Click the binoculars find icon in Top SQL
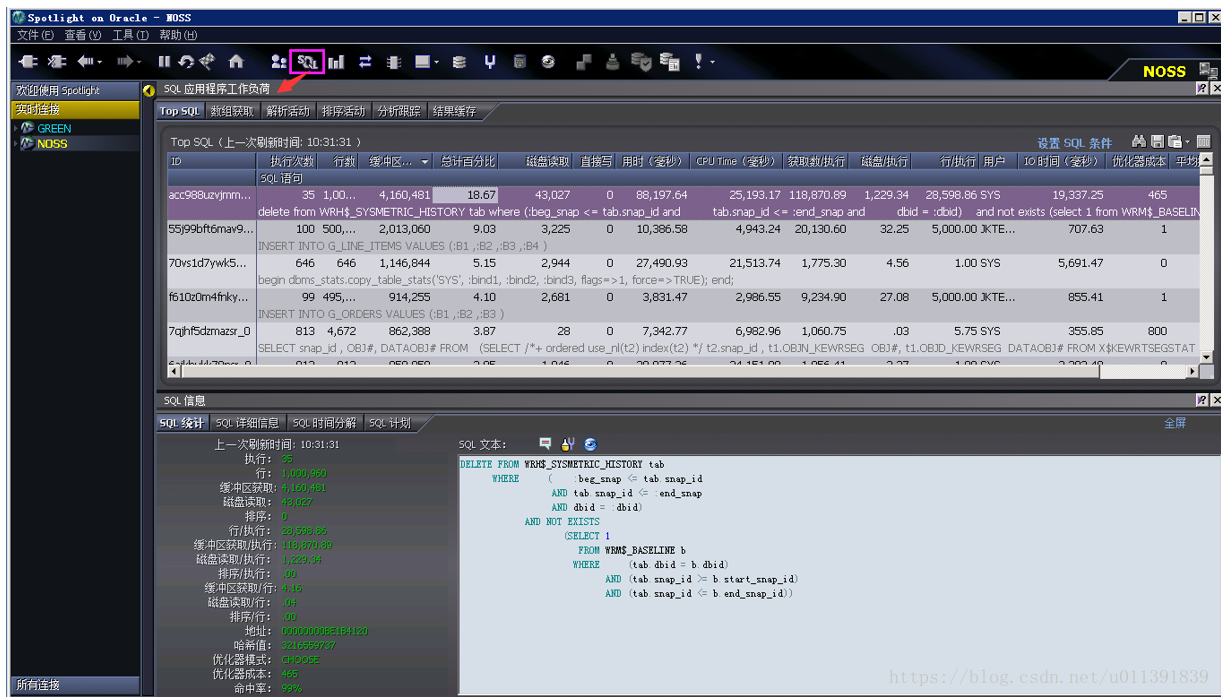This screenshot has width=1221, height=697. click(1138, 142)
